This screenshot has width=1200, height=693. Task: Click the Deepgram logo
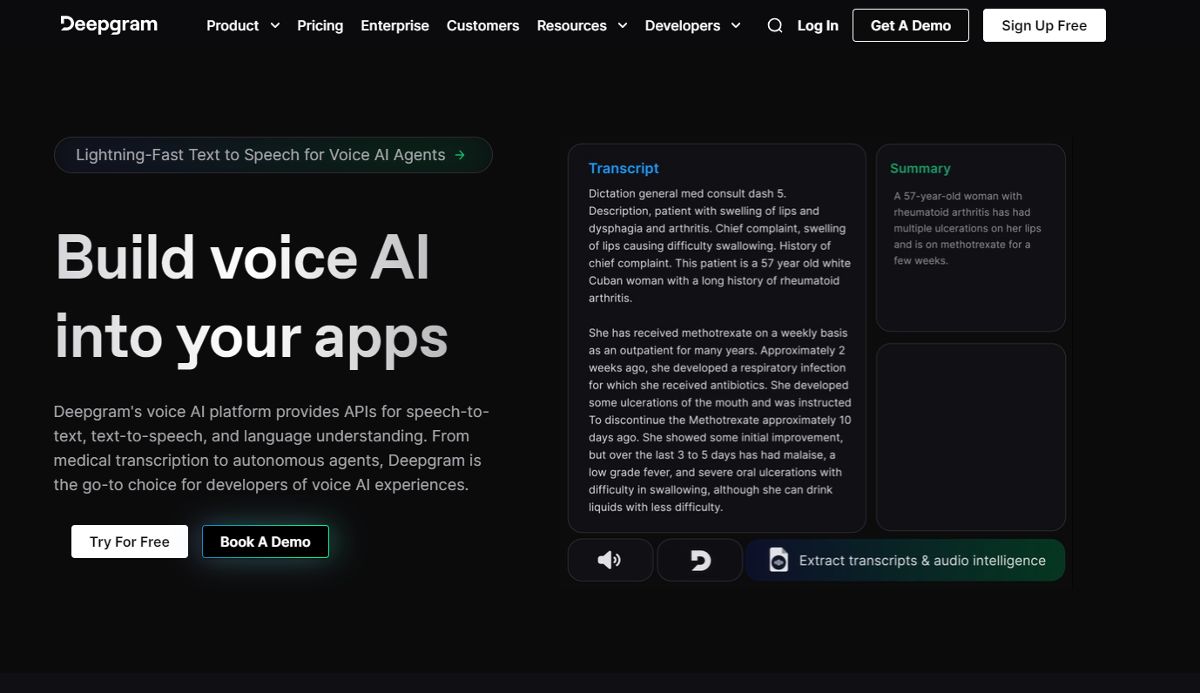click(108, 24)
